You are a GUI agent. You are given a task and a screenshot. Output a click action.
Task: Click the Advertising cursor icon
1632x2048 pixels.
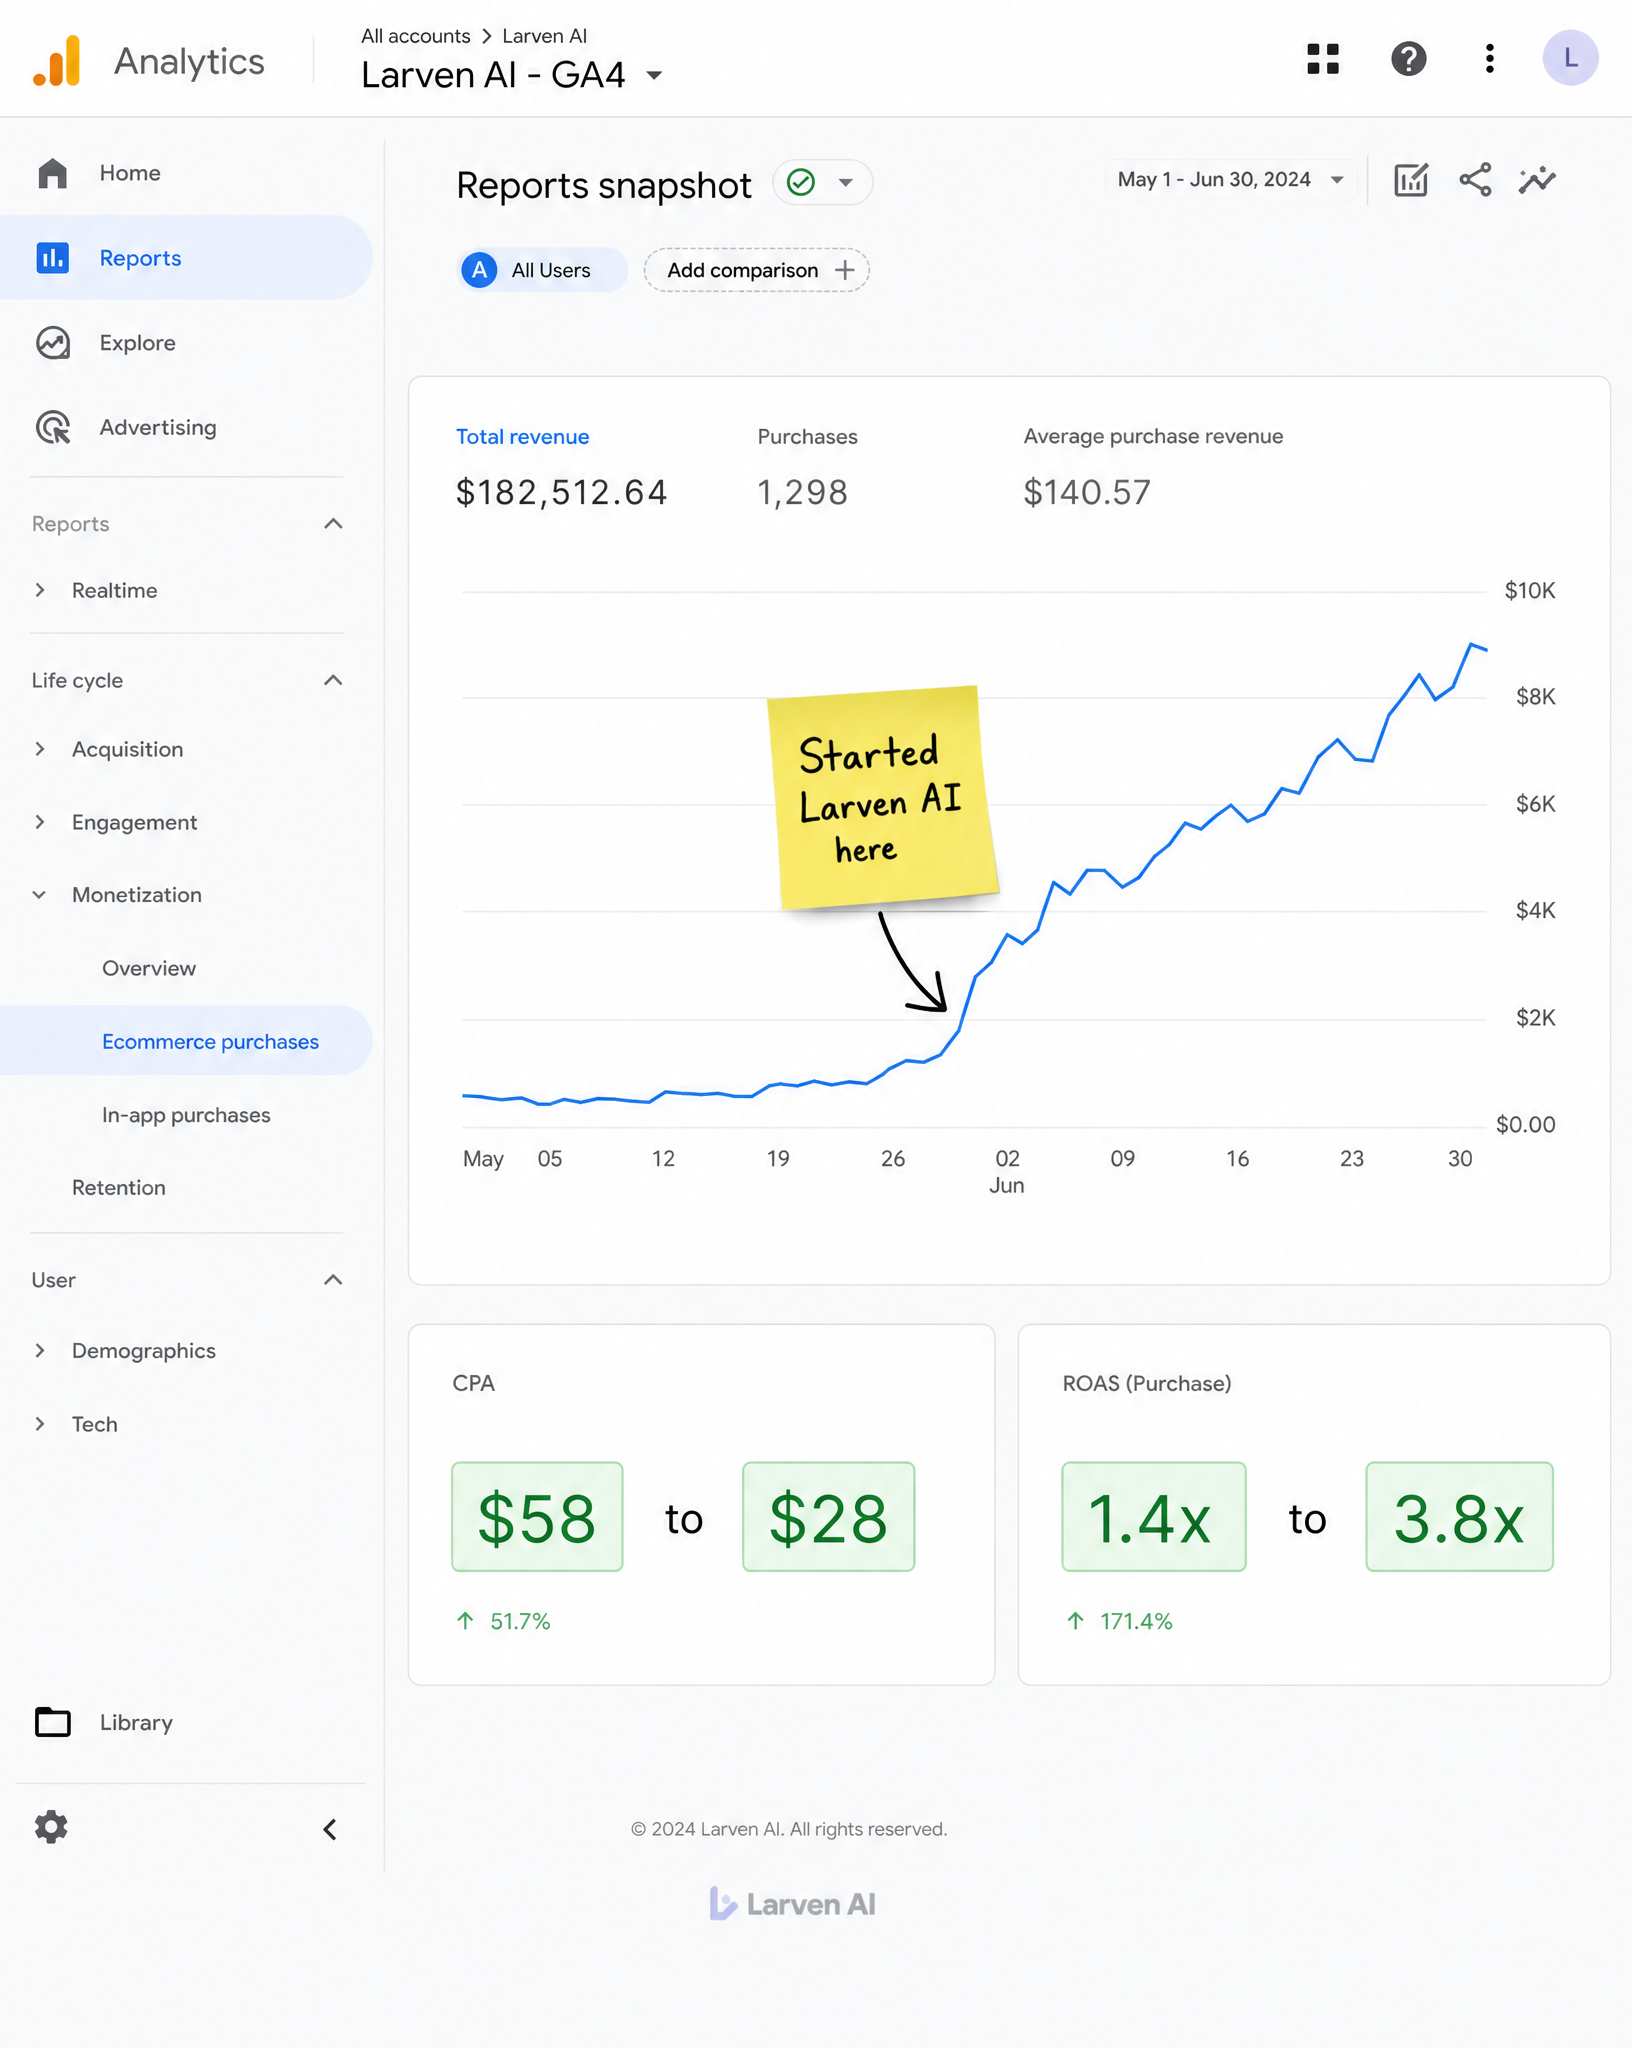[x=53, y=427]
